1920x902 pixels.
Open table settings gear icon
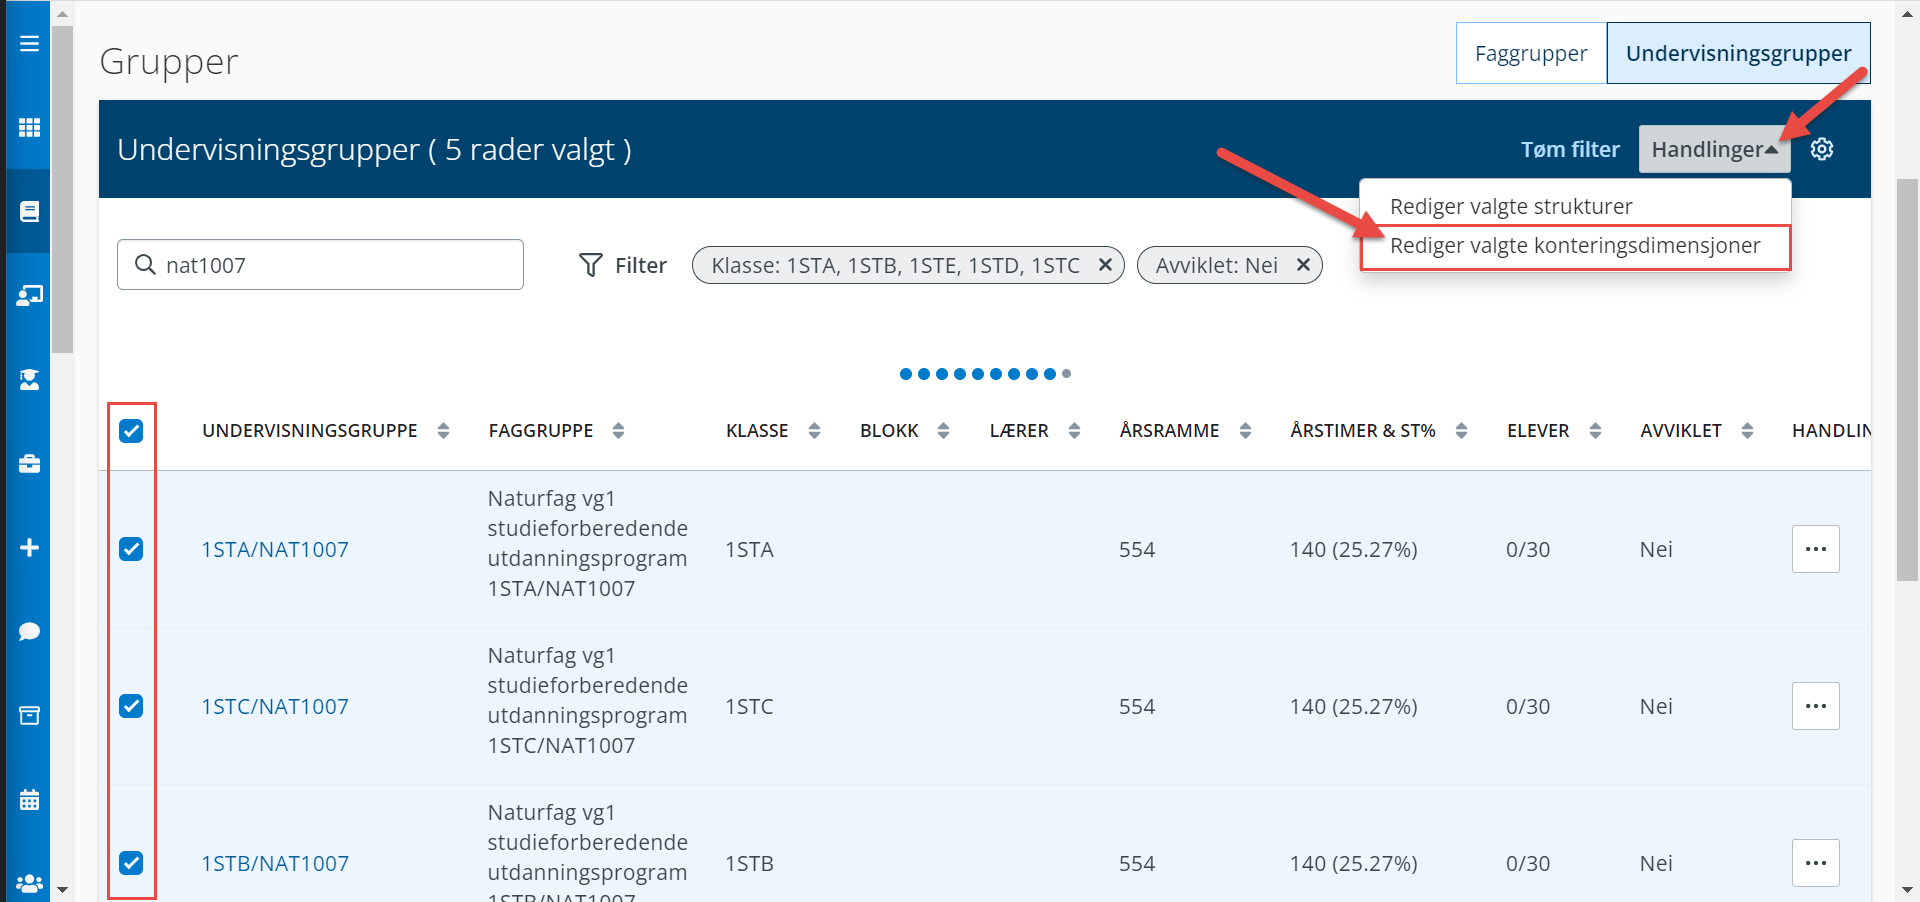[x=1822, y=149]
